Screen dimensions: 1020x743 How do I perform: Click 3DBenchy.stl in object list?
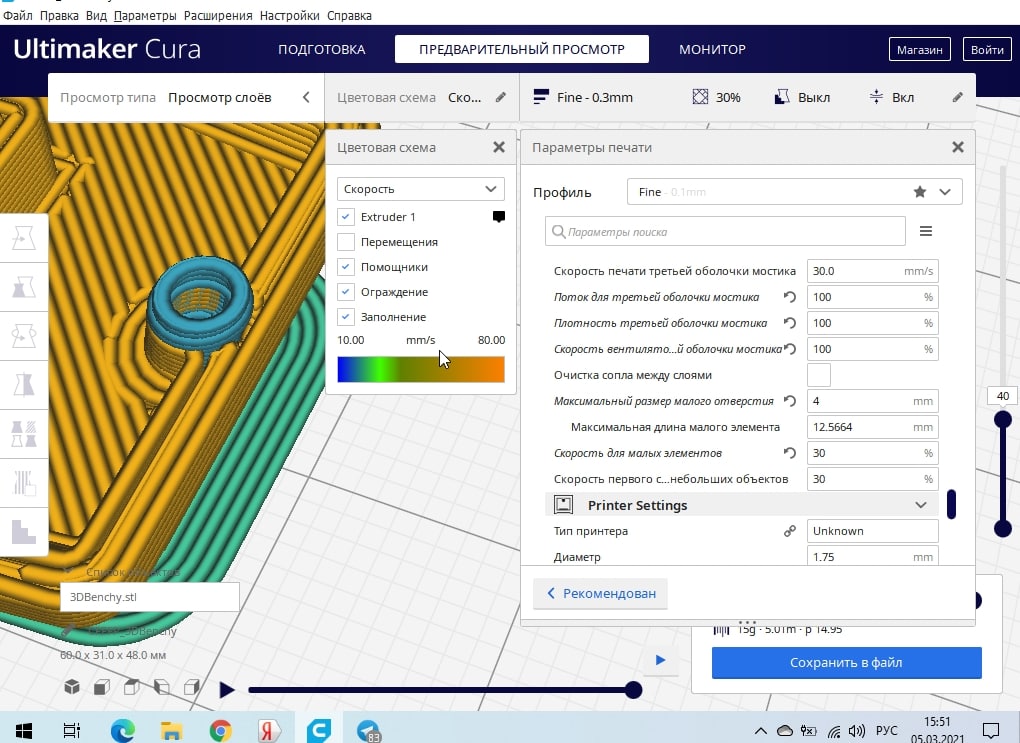150,597
